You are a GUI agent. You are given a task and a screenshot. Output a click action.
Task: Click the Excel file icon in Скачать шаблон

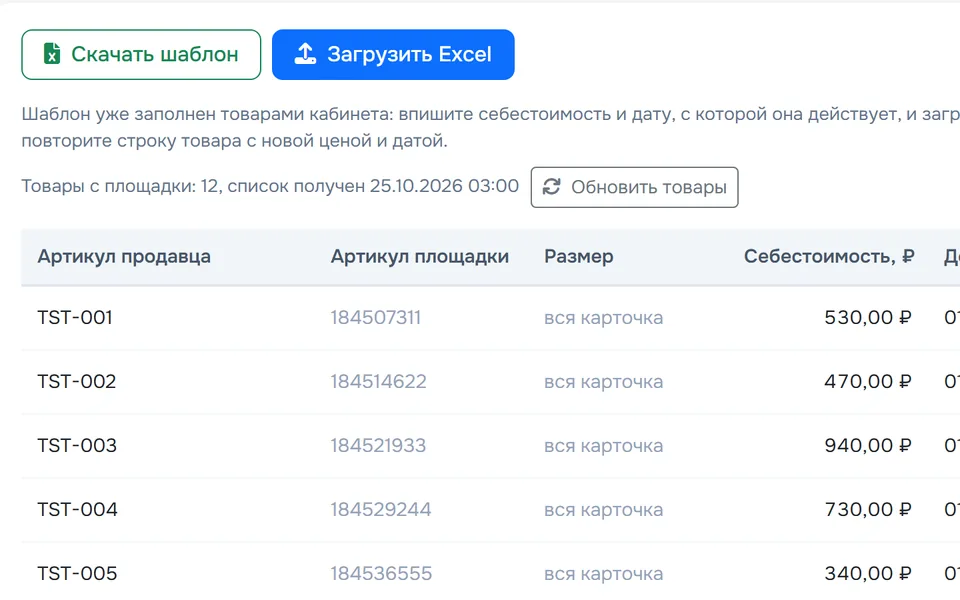pyautogui.click(x=52, y=54)
